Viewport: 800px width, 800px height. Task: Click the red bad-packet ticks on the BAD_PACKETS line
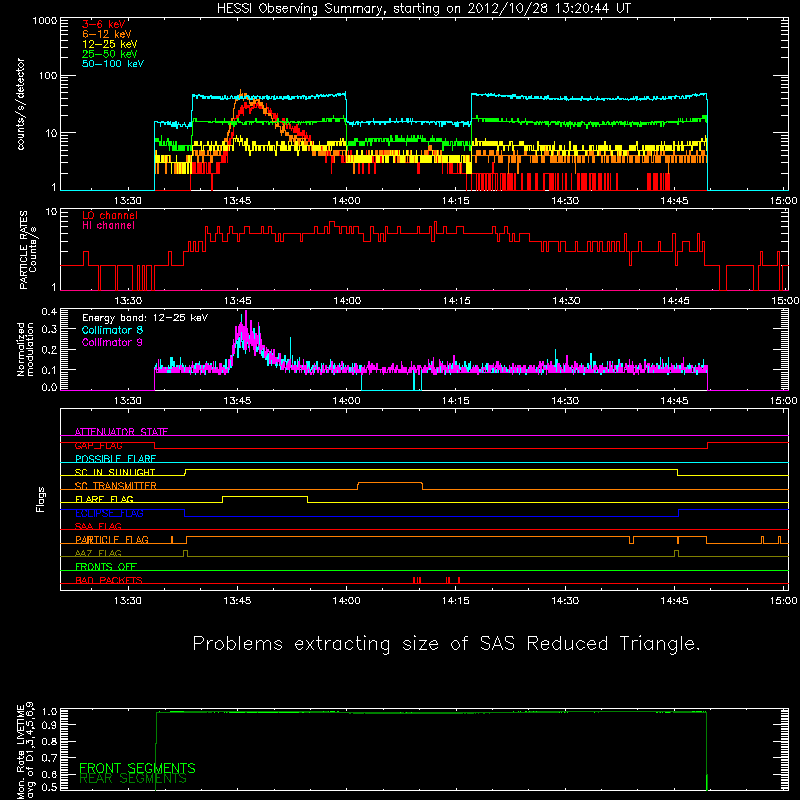(436, 580)
